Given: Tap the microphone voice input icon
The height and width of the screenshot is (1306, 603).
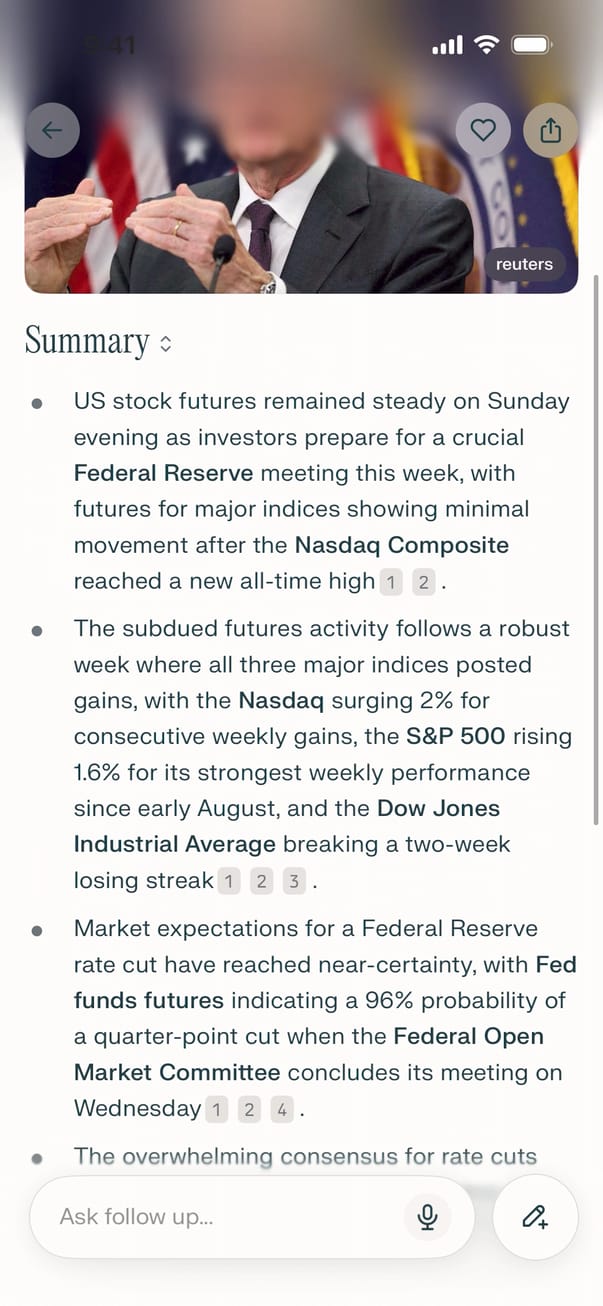Looking at the screenshot, I should coord(428,1216).
